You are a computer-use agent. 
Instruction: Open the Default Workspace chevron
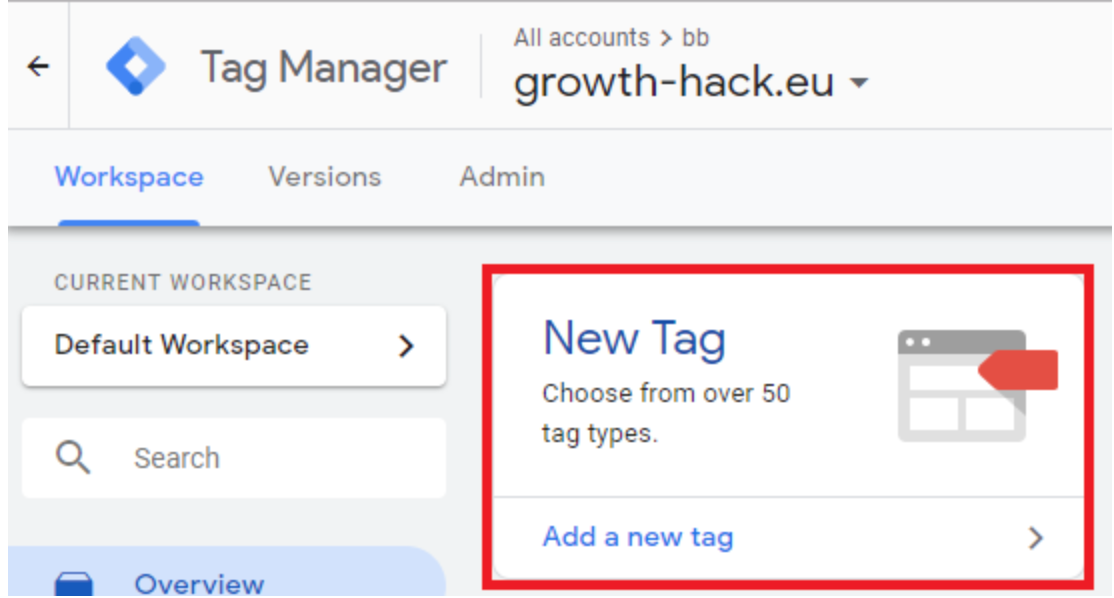(406, 346)
